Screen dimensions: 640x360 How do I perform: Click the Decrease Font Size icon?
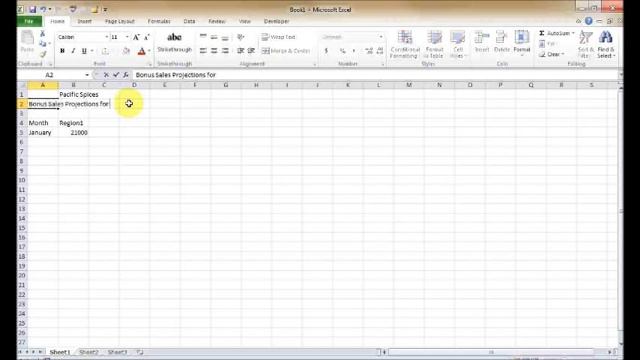(x=147, y=37)
